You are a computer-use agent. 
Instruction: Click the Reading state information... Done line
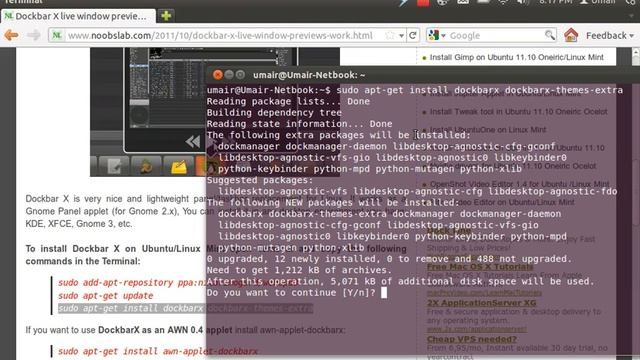[x=299, y=124]
